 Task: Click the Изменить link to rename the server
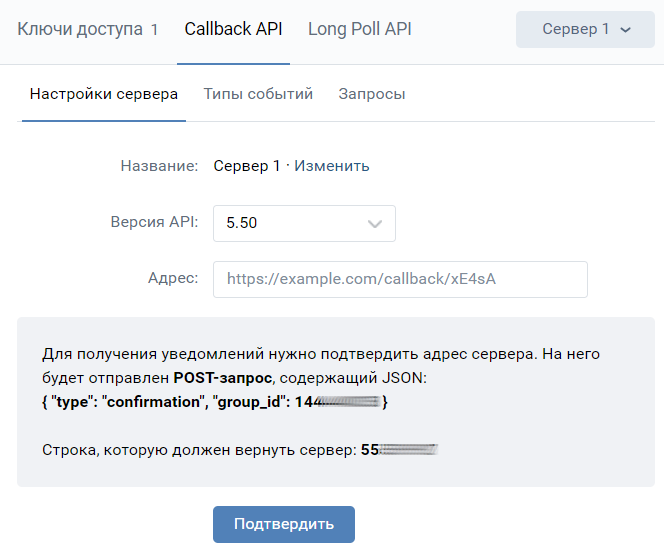click(332, 166)
